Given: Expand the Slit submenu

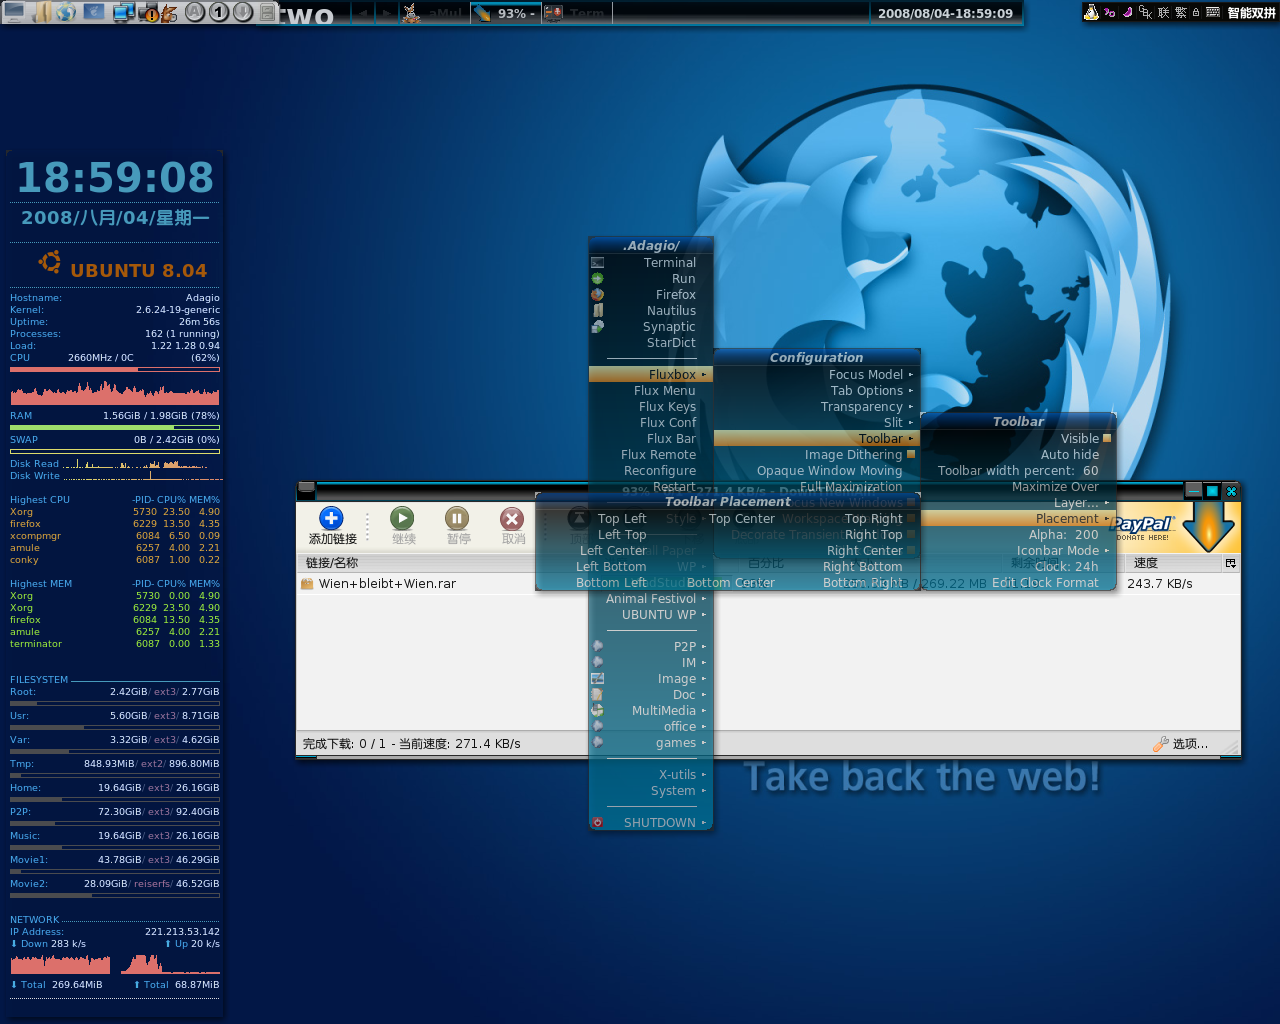Looking at the screenshot, I should [x=817, y=422].
